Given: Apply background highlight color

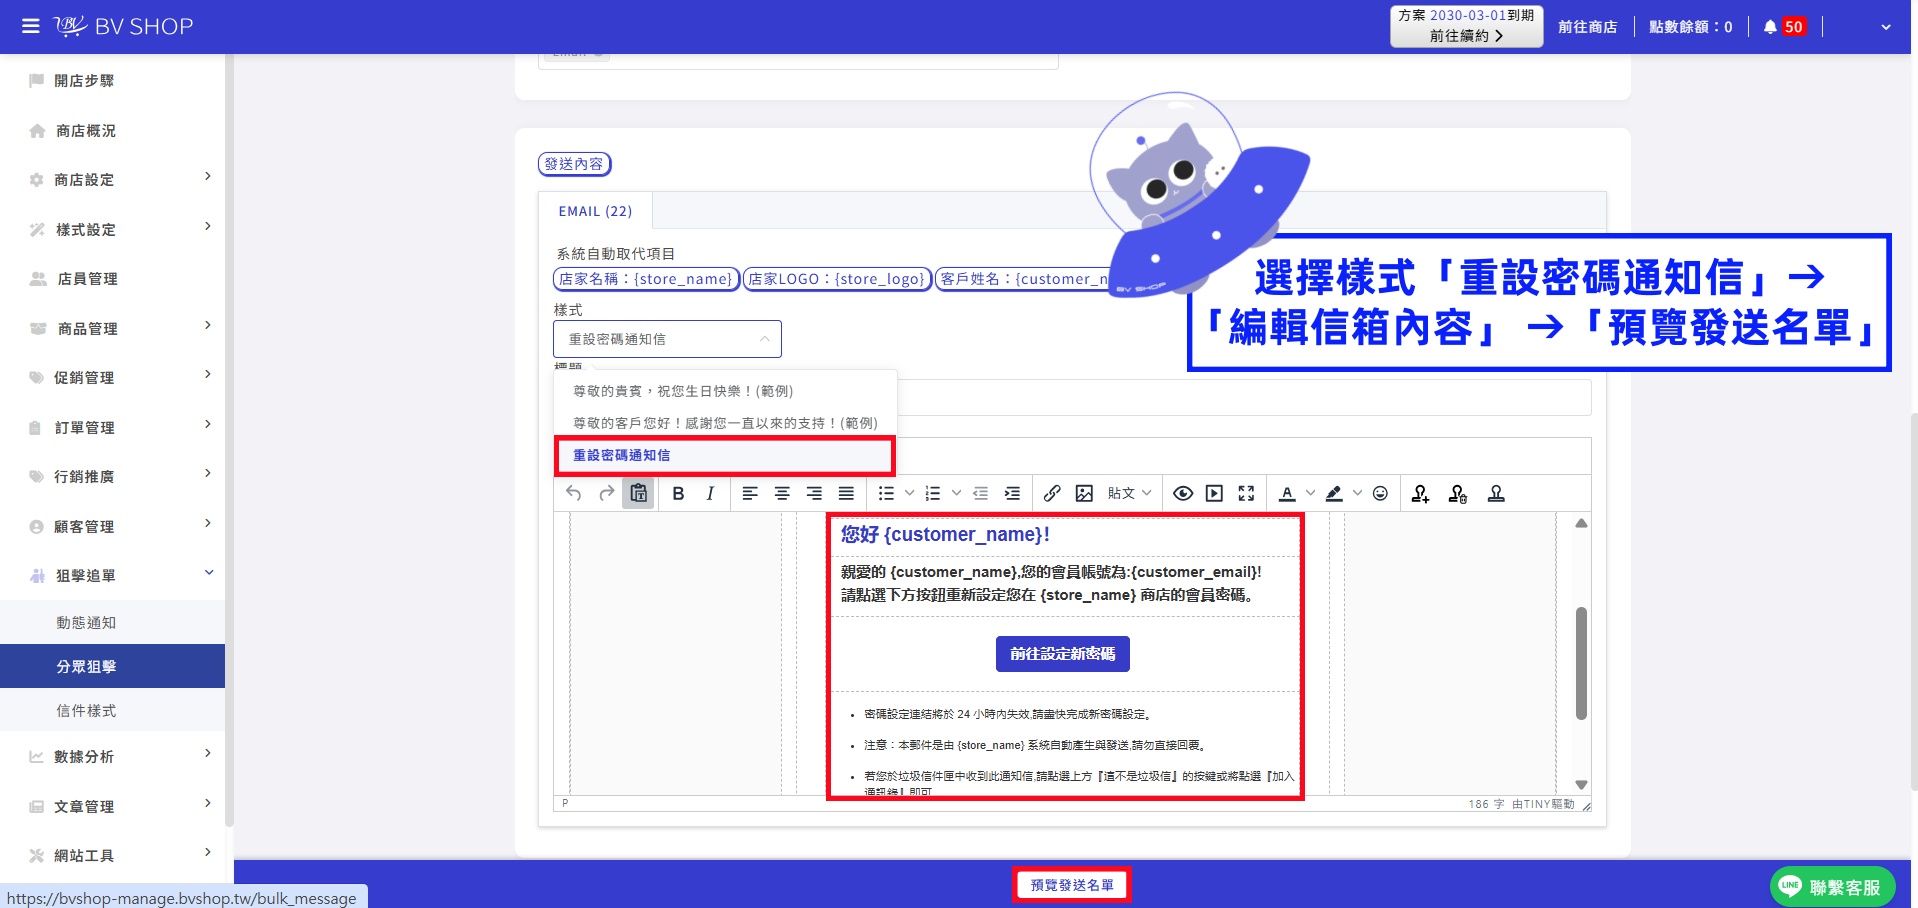Looking at the screenshot, I should [1334, 493].
